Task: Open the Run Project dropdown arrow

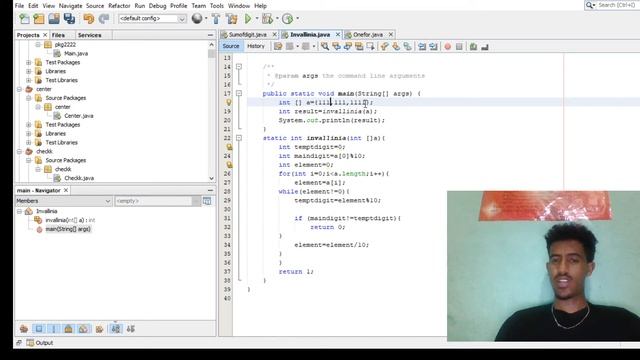Action: 257,19
